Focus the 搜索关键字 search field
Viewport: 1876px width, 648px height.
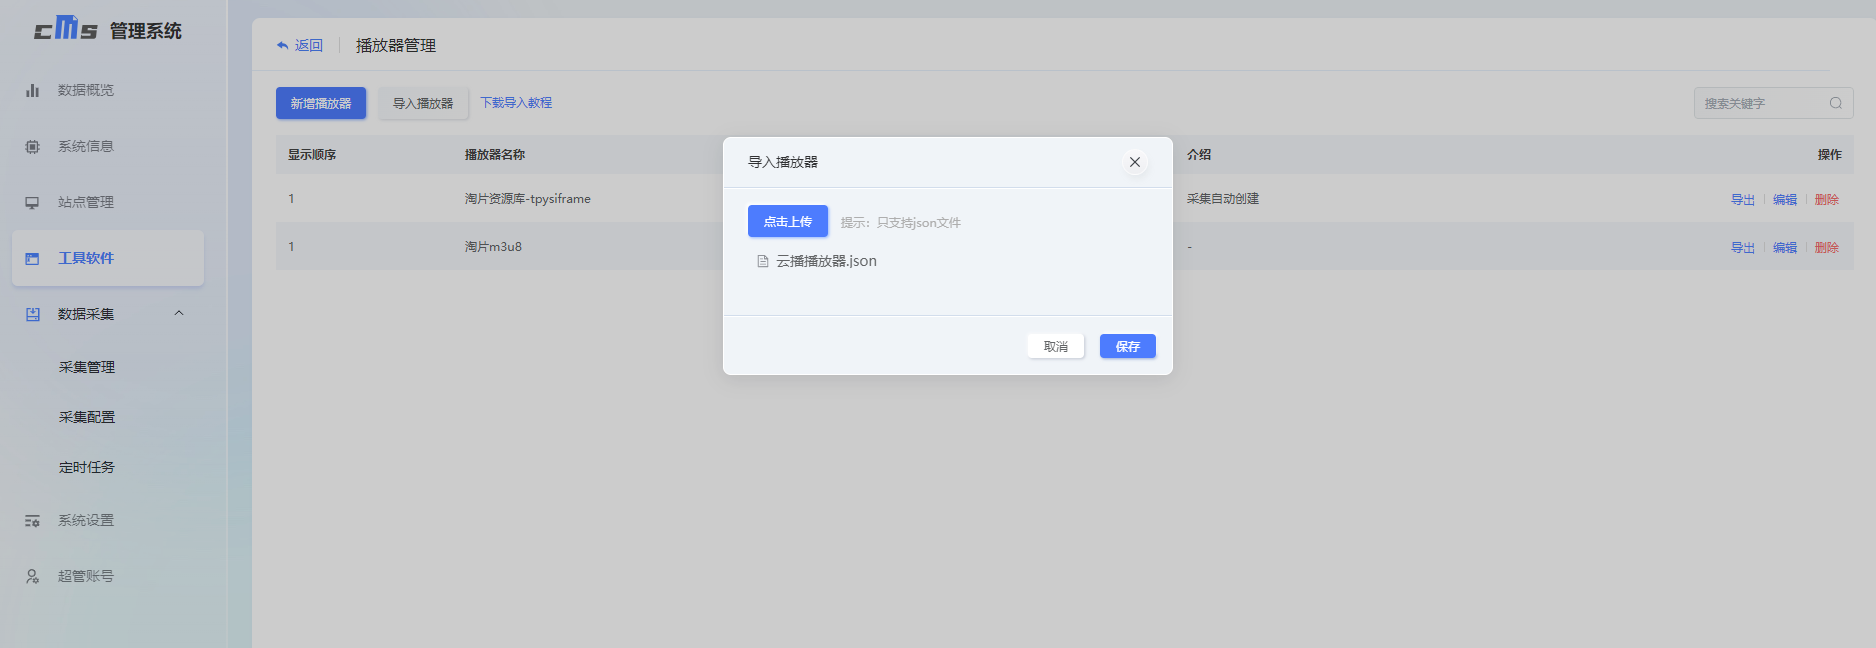click(x=1760, y=103)
